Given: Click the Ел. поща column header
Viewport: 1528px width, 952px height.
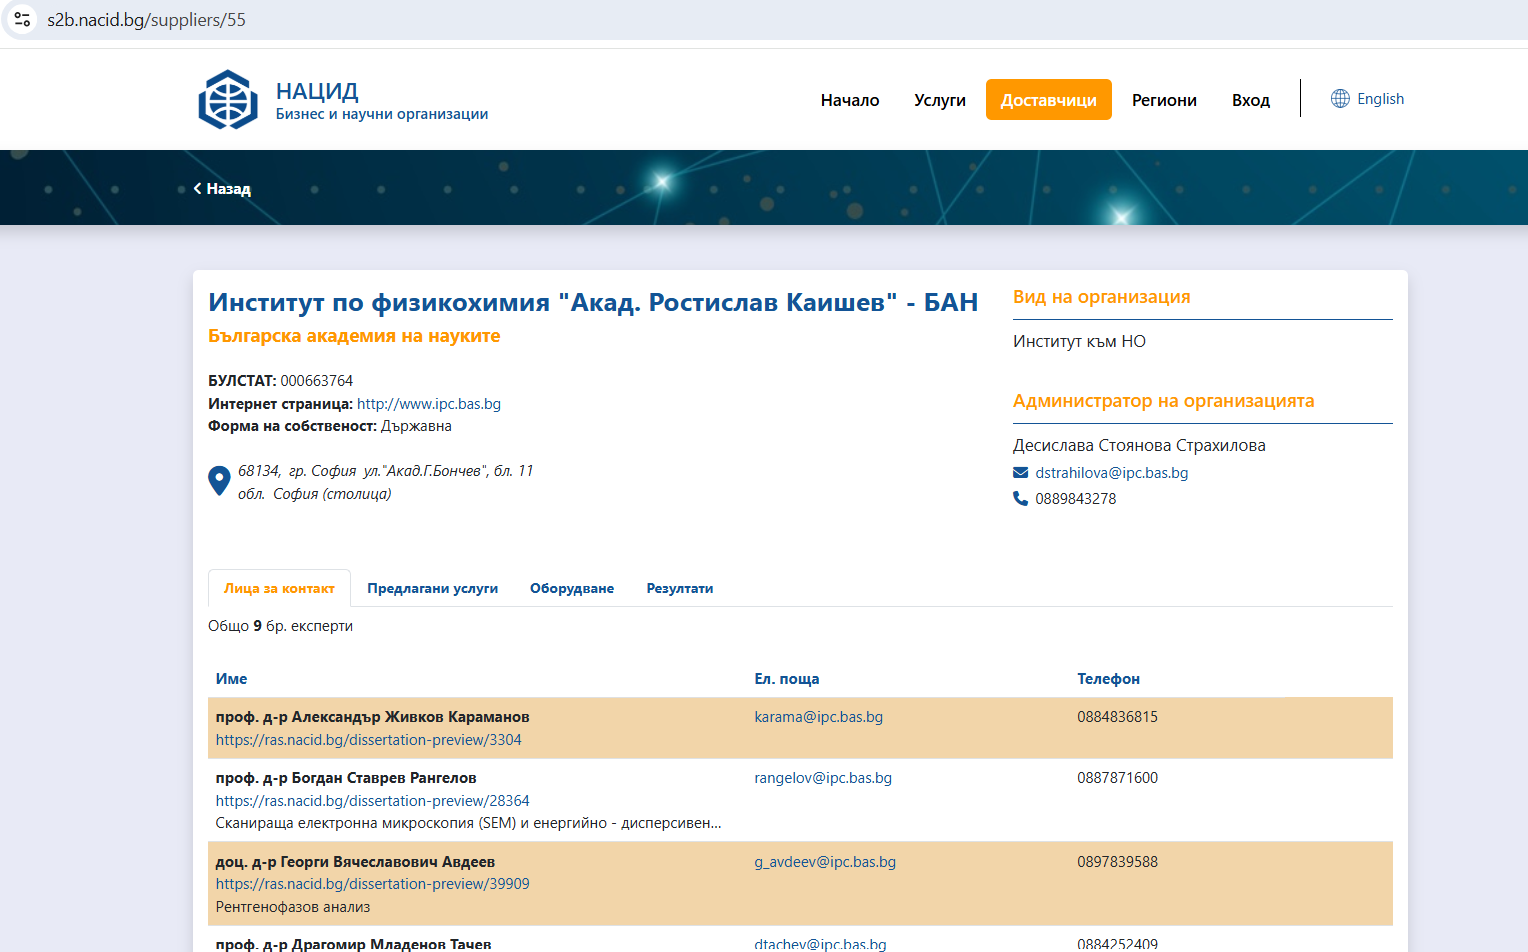Looking at the screenshot, I should (787, 679).
